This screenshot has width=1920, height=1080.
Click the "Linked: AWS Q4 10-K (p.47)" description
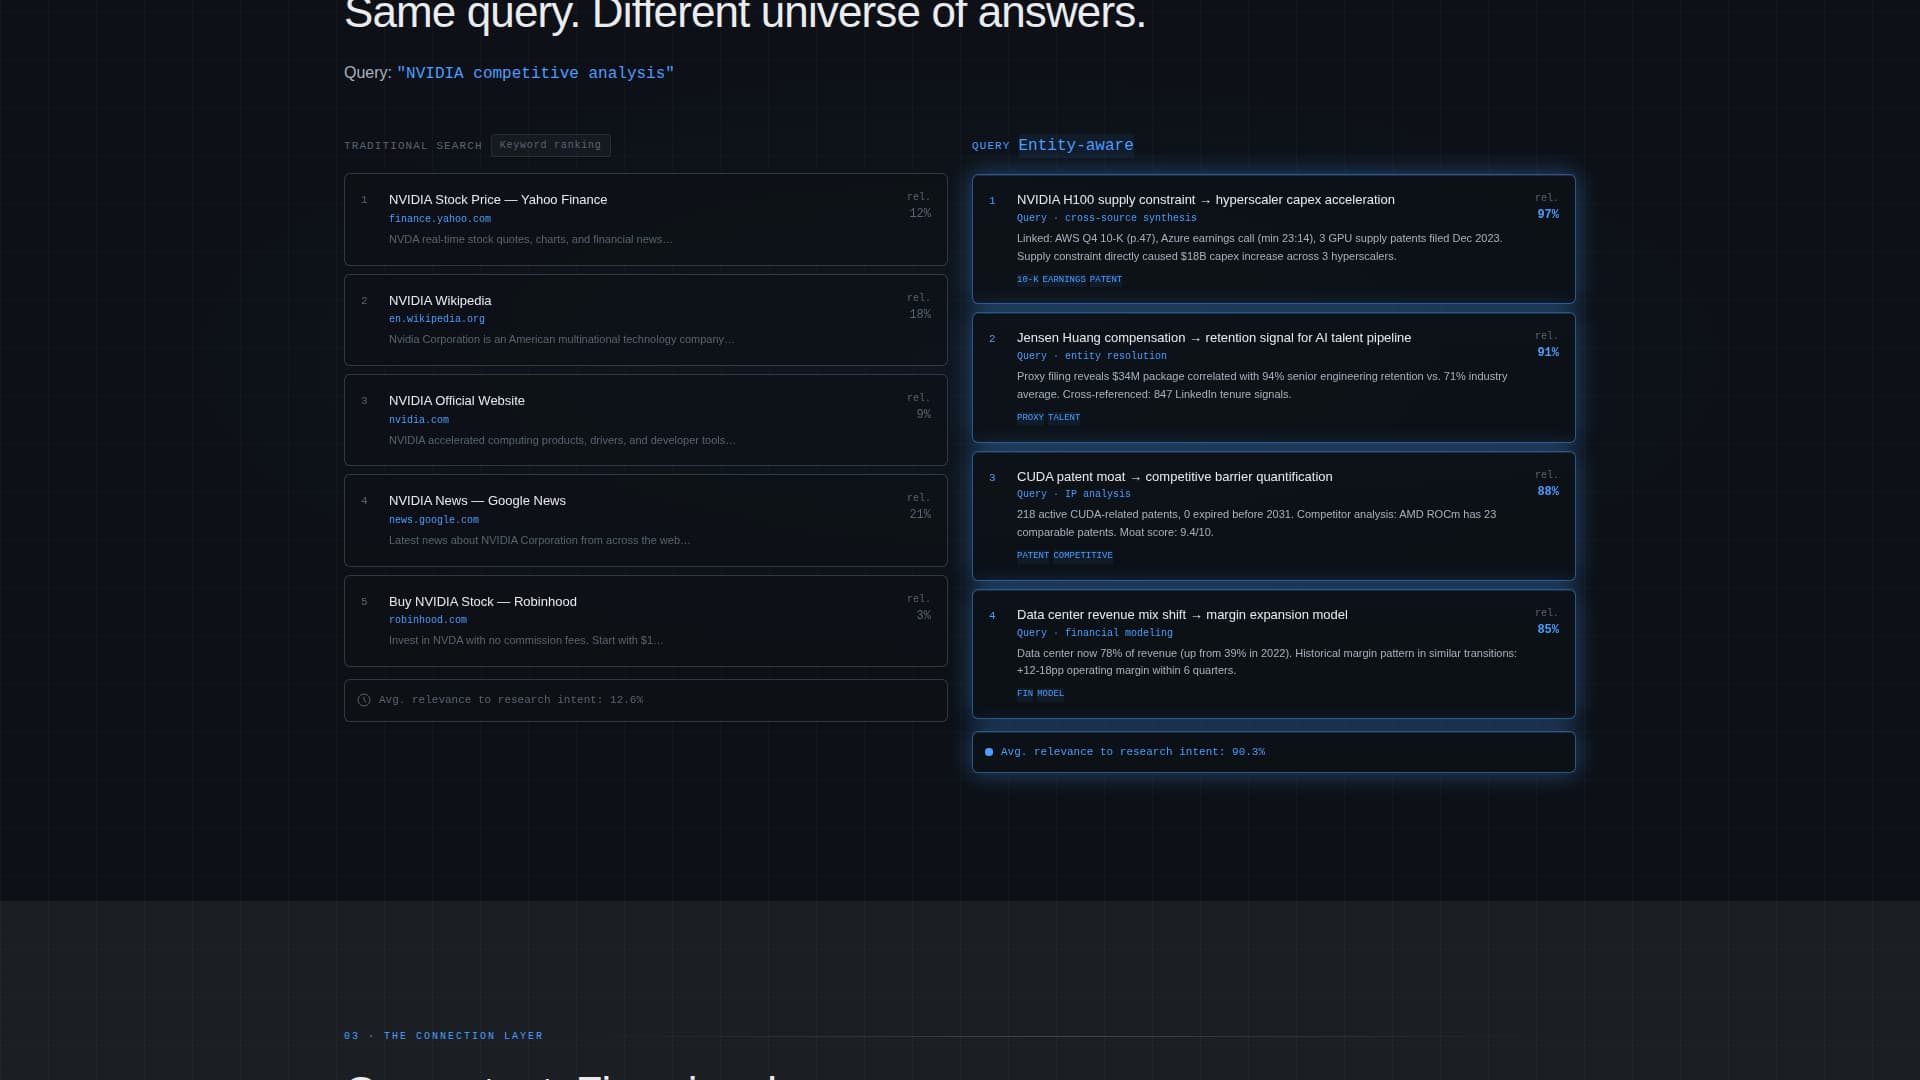pos(1260,248)
